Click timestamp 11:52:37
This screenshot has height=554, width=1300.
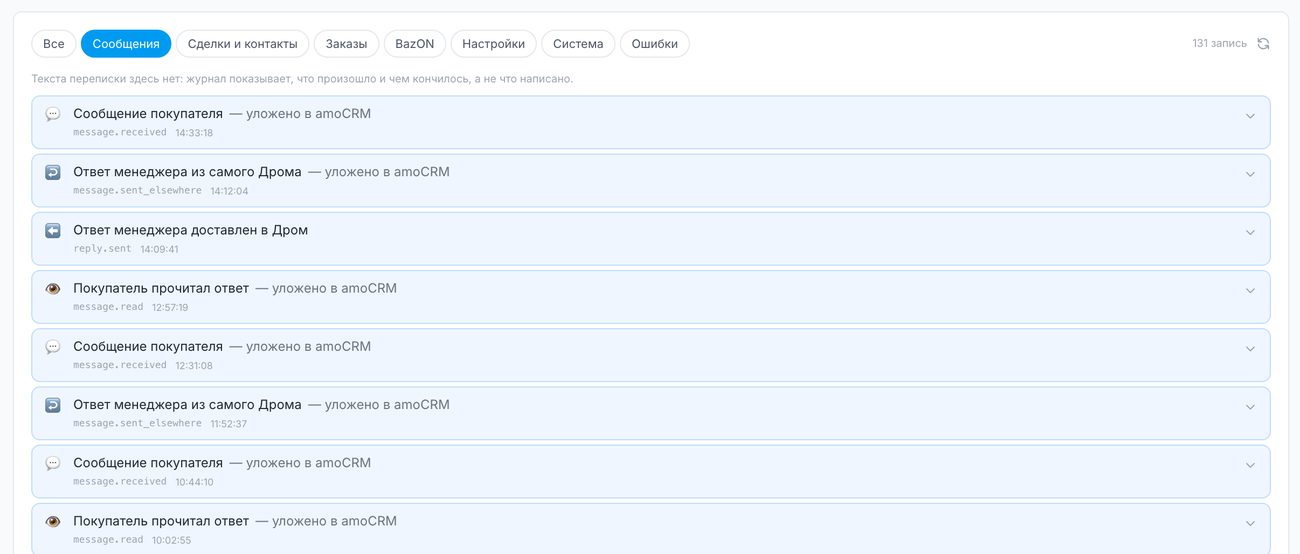(x=229, y=424)
